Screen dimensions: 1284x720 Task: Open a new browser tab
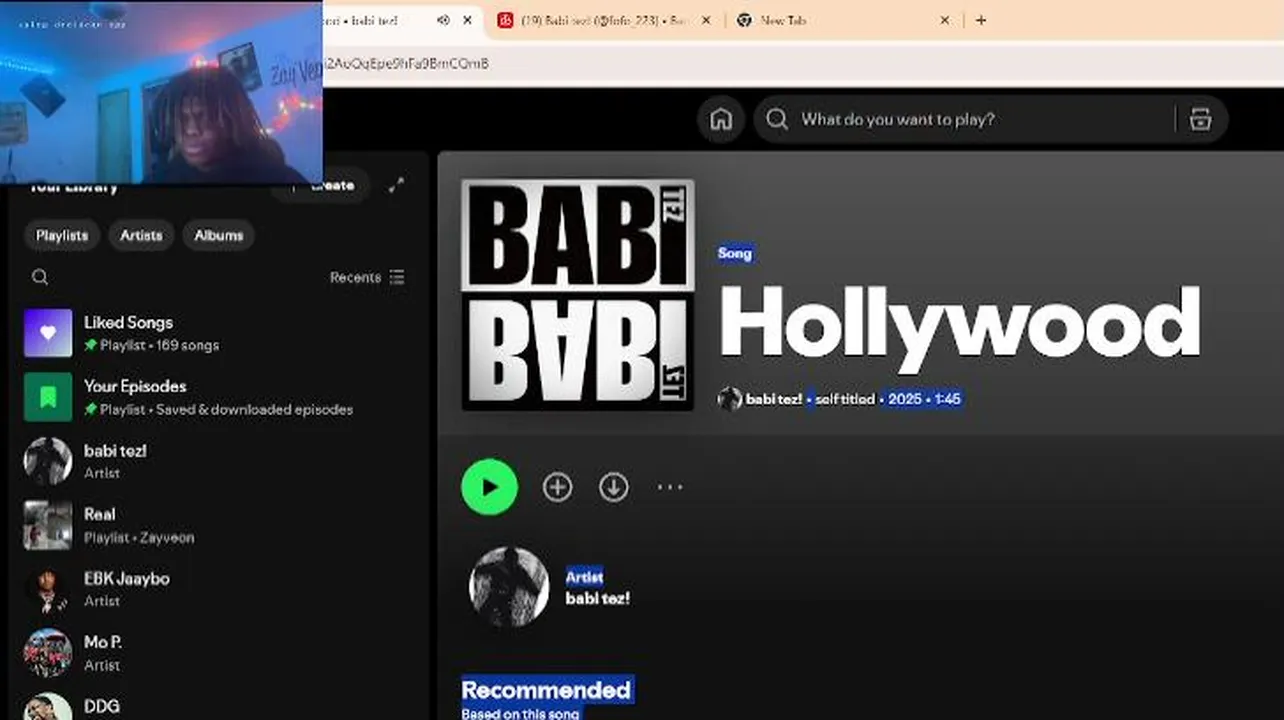981,20
